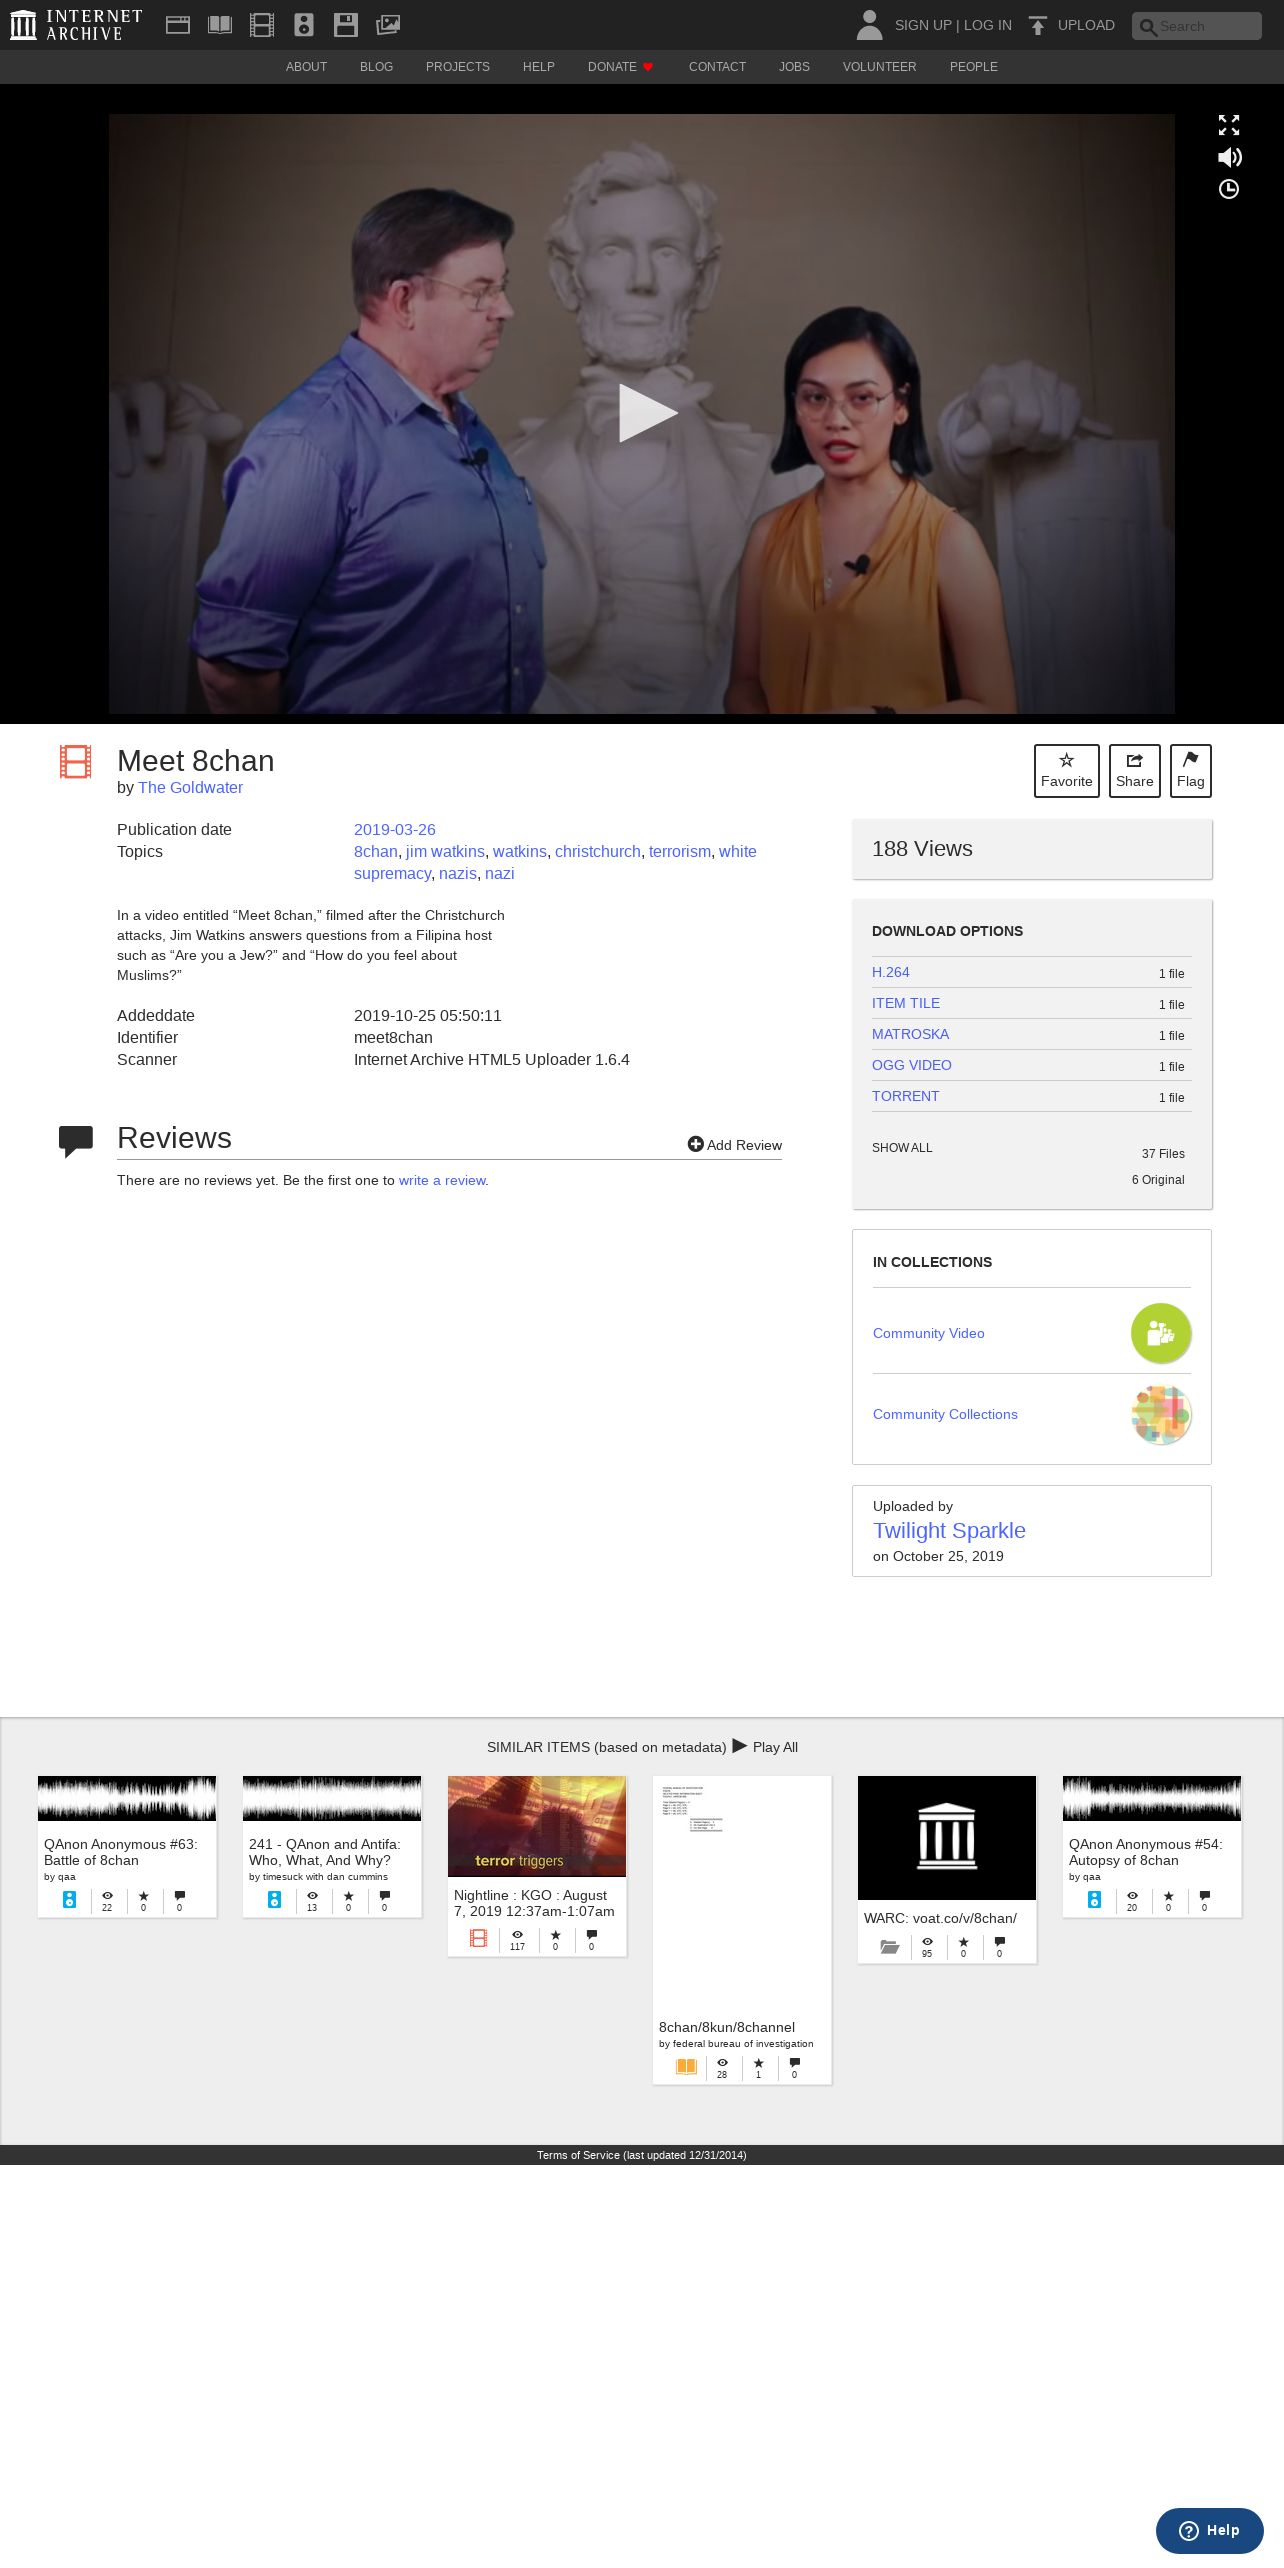1284x2568 pixels.
Task: Open the Internet Archive home logo
Action: coord(76,25)
